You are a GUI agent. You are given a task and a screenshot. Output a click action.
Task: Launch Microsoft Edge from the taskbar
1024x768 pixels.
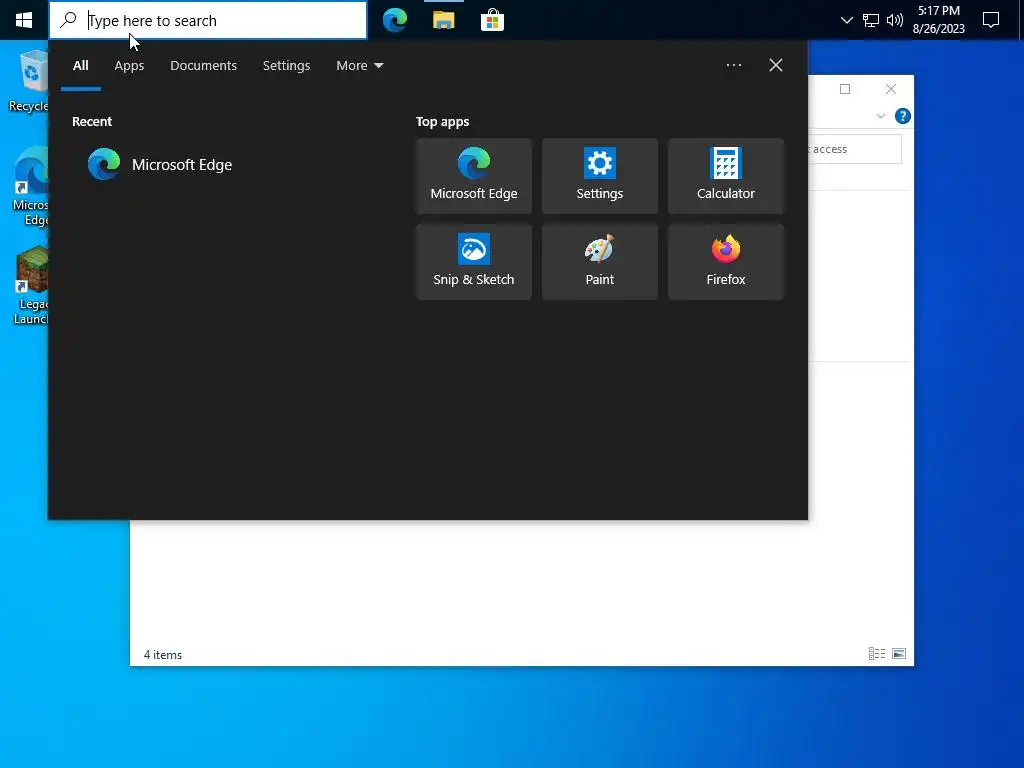(x=395, y=20)
